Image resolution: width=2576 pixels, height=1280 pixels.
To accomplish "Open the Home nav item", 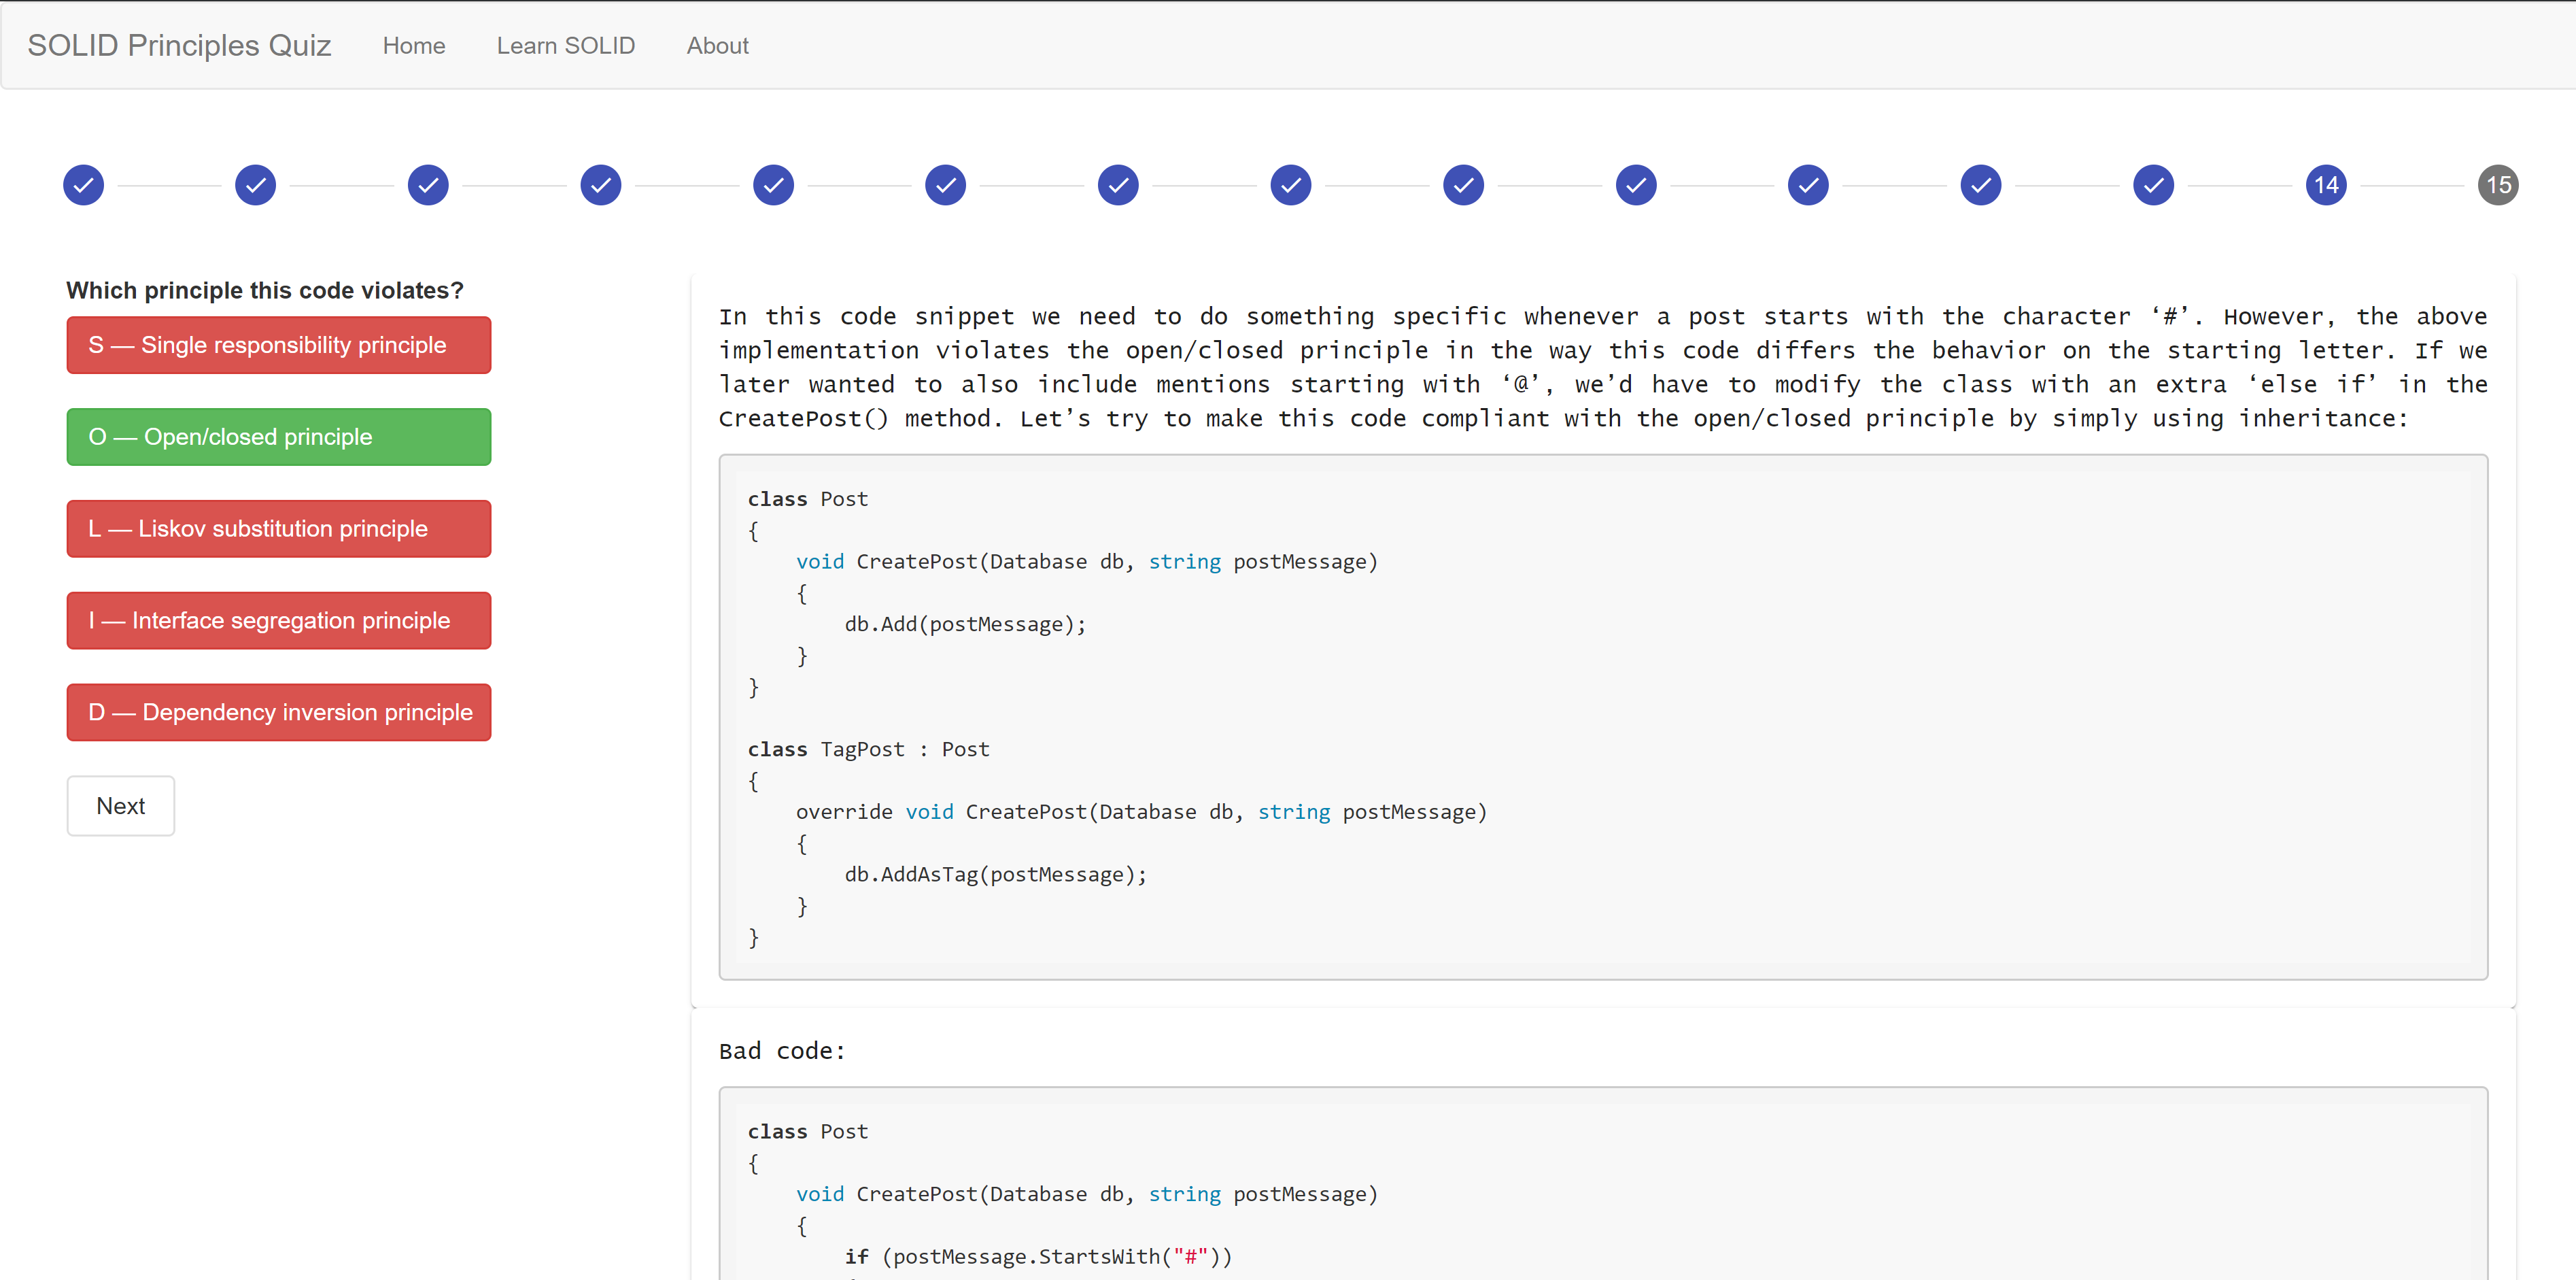I will coord(414,46).
